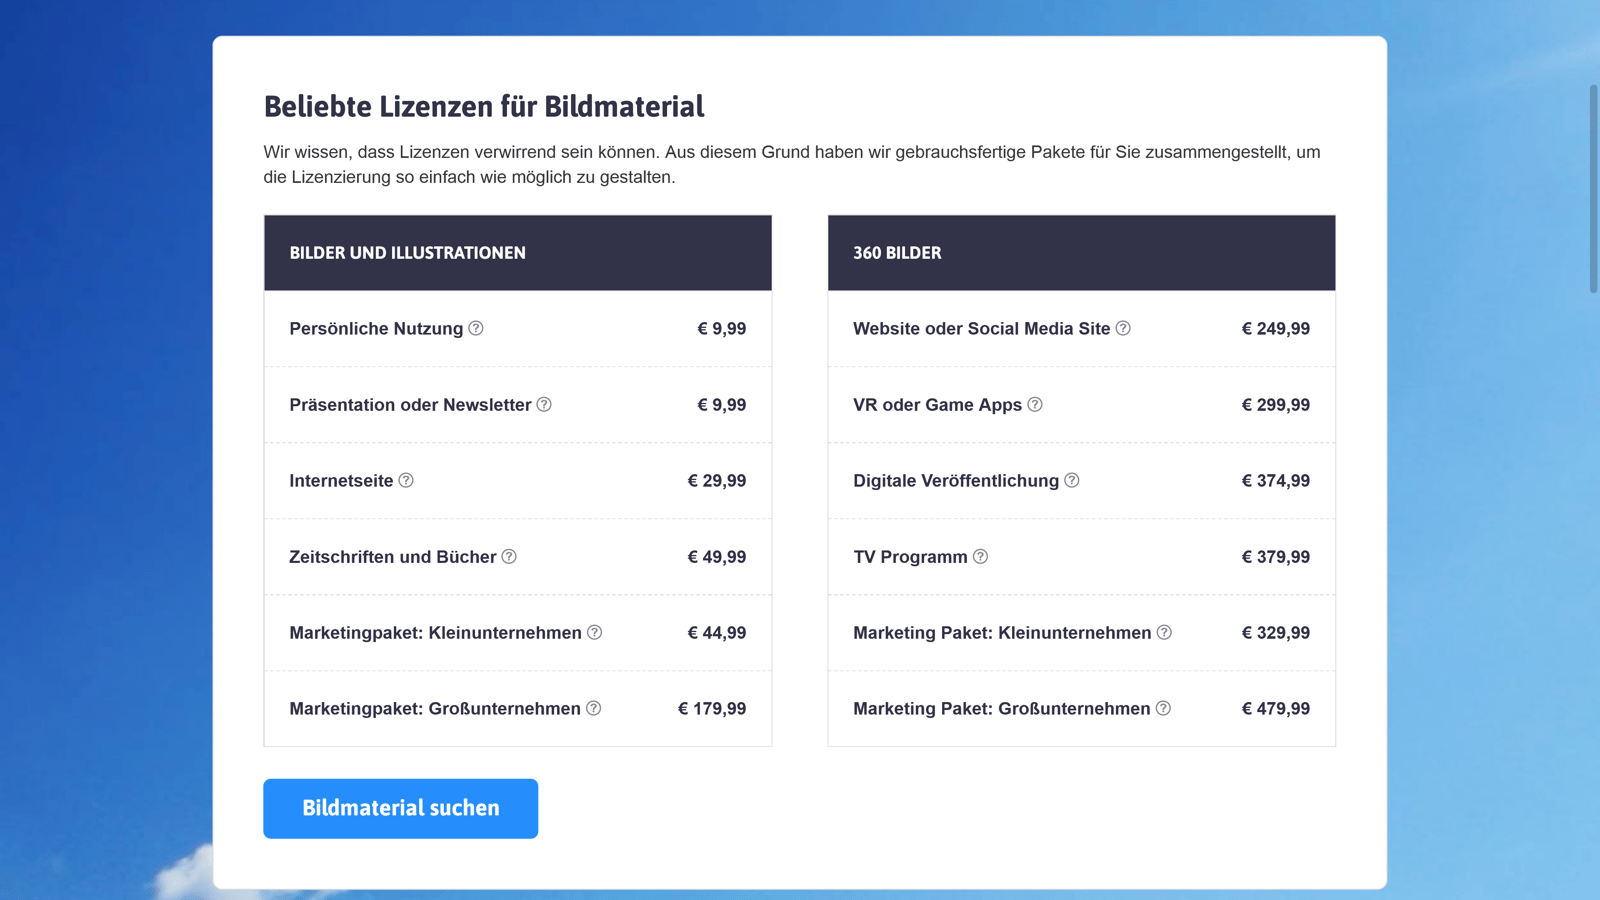The width and height of the screenshot is (1600, 900).
Task: Click info icon for Marketing Paket: Kleinunternehmen
Action: pos(1164,632)
